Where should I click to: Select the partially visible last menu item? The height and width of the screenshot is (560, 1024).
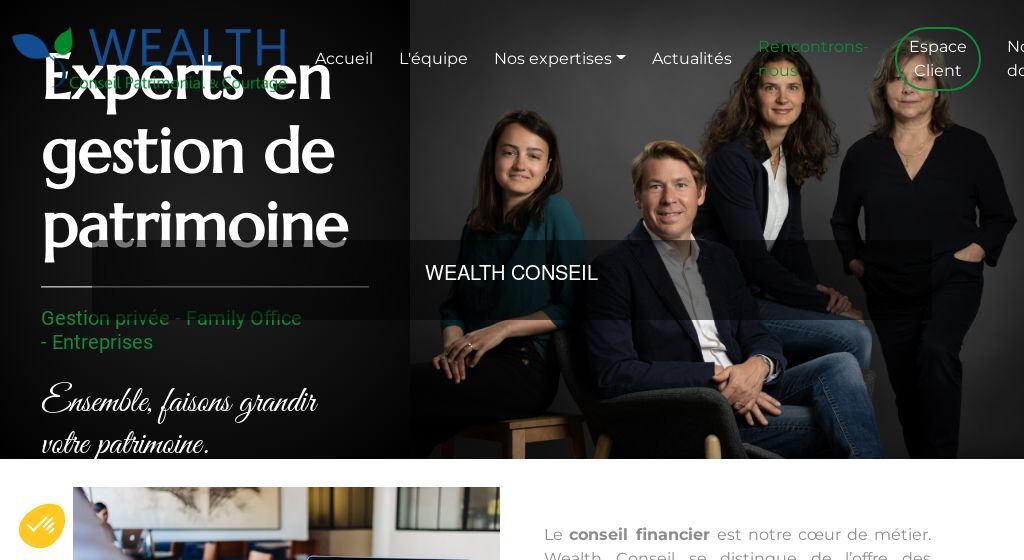tap(1016, 59)
